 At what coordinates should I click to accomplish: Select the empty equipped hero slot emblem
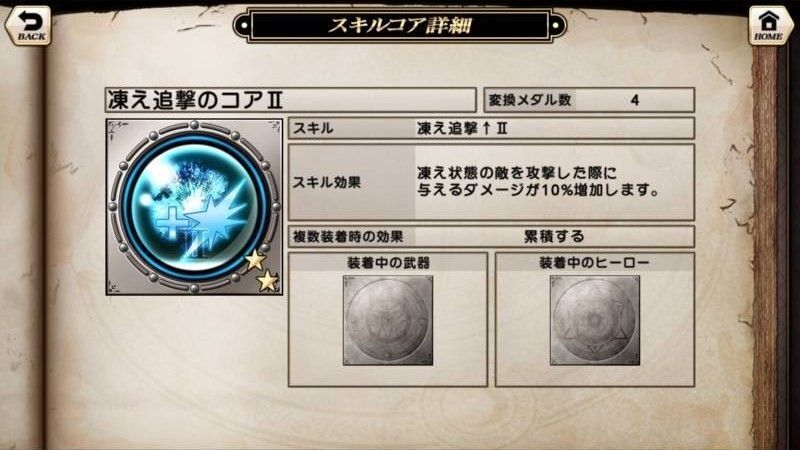pos(594,320)
